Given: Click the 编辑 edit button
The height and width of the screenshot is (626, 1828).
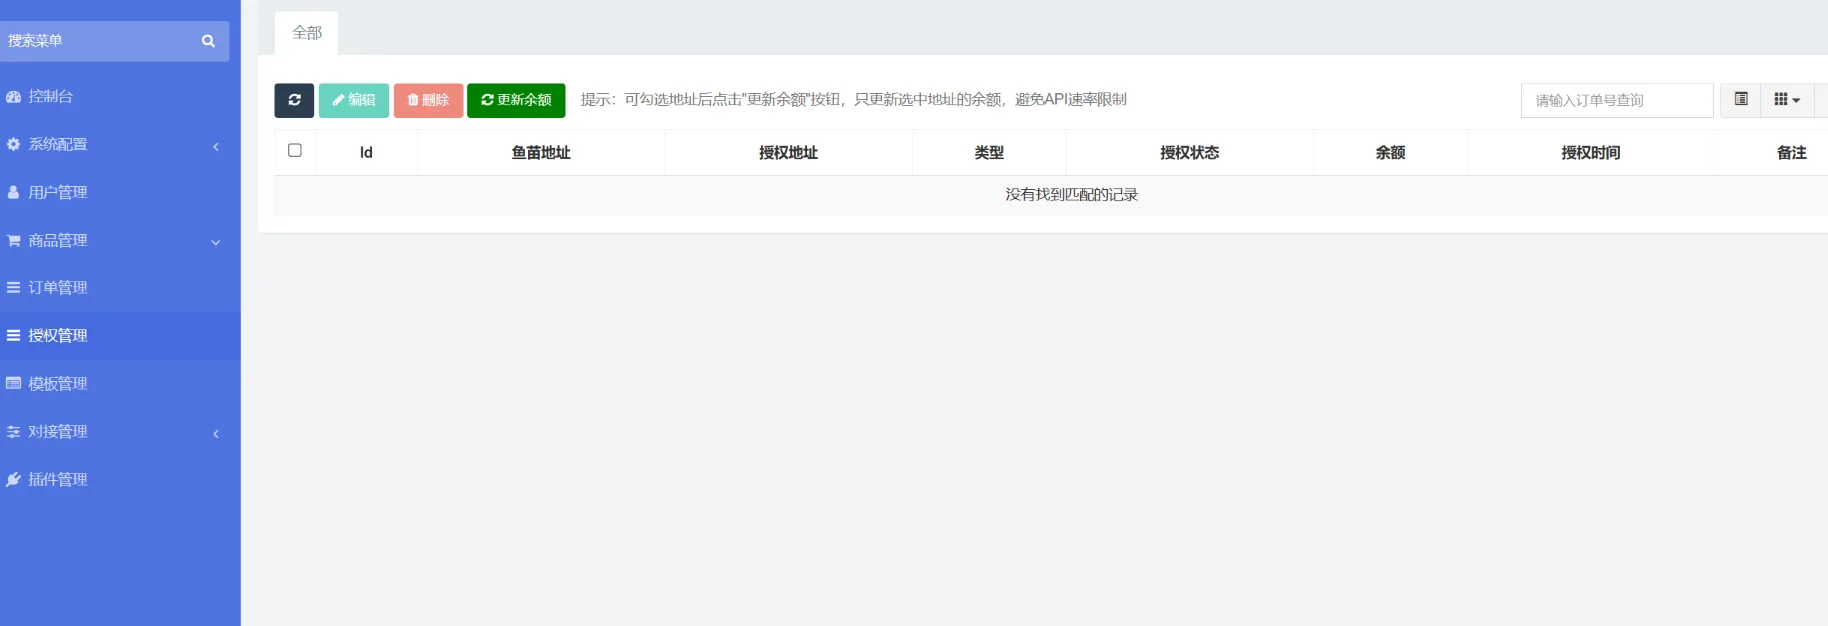Looking at the screenshot, I should click(x=354, y=100).
